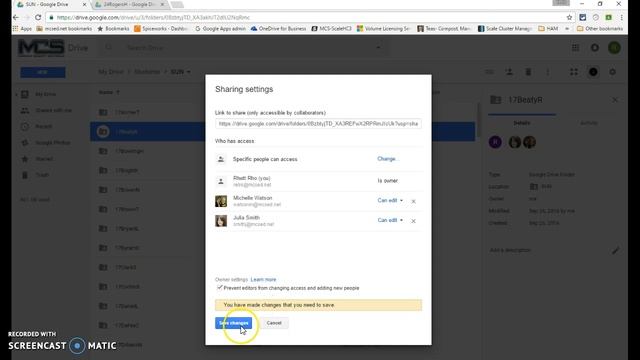
Task: Open the SUN folder breadcrumb dropdown
Action: (180, 72)
